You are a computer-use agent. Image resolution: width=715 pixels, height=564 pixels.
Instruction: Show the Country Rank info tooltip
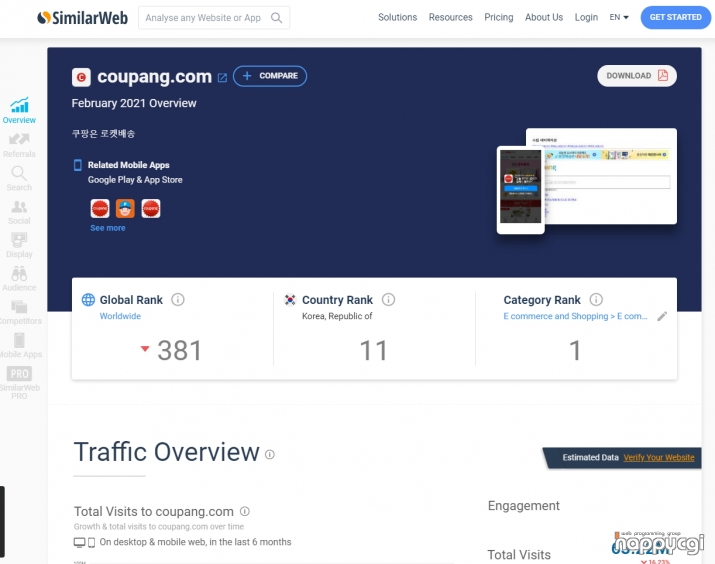(x=388, y=300)
